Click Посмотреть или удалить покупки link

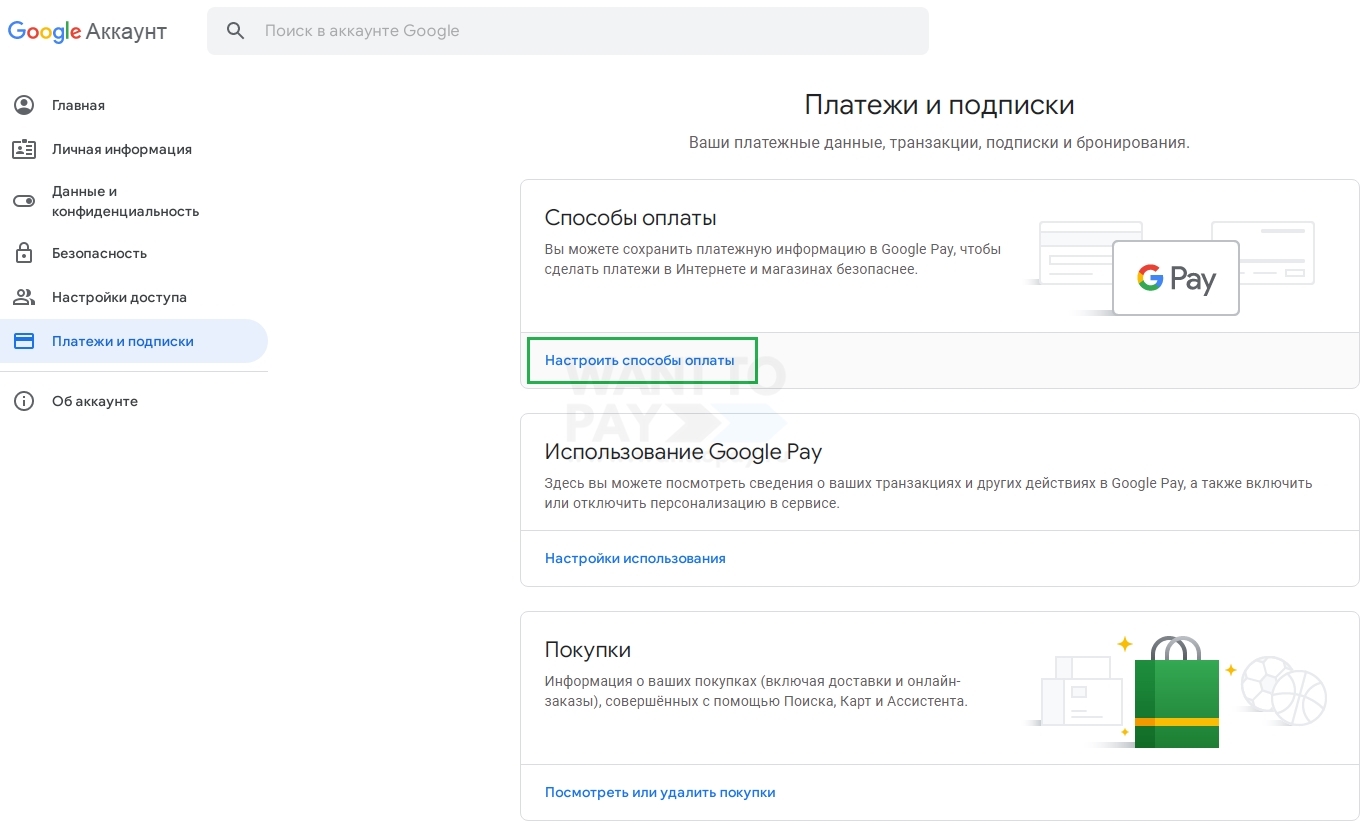point(660,792)
